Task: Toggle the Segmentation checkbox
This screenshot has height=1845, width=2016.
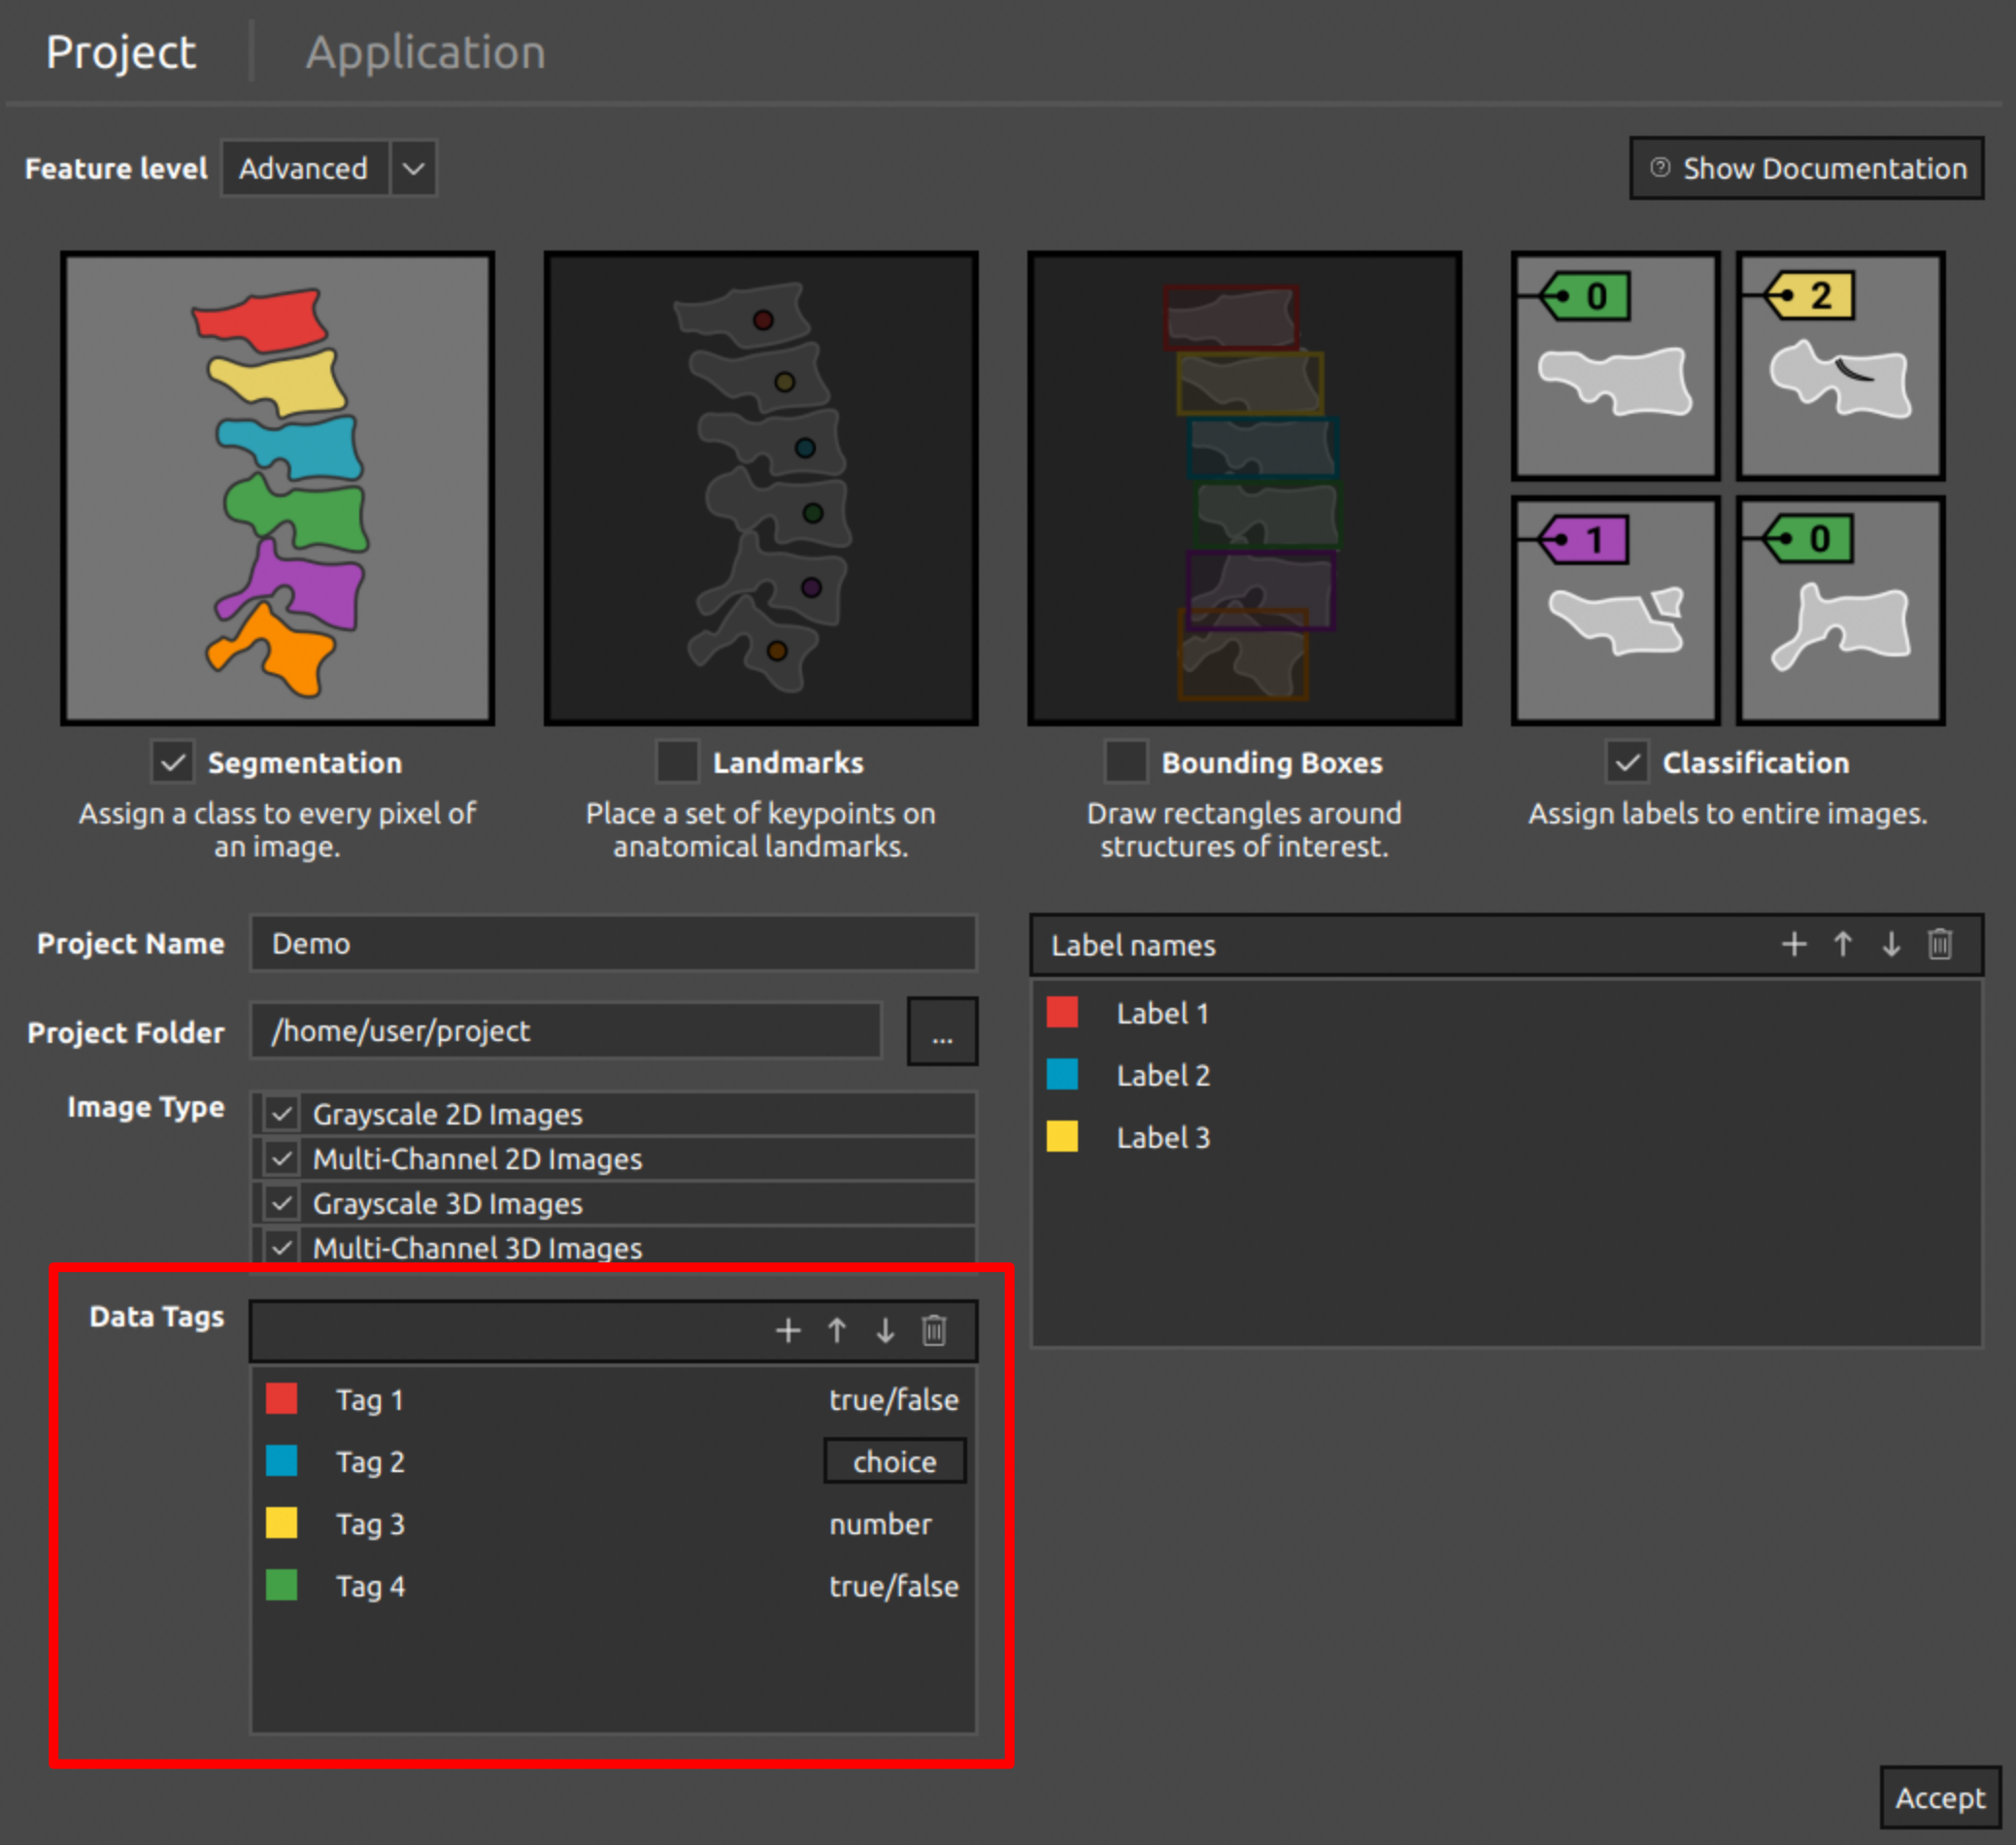Action: pos(173,762)
